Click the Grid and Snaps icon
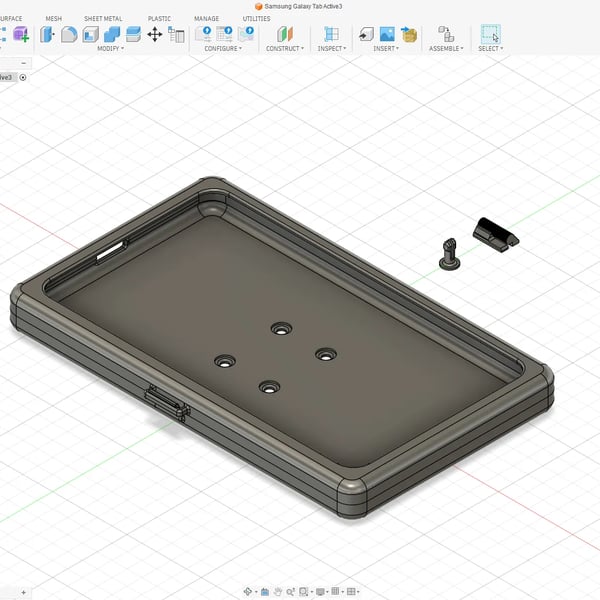The height and width of the screenshot is (600, 600). pyautogui.click(x=335, y=592)
